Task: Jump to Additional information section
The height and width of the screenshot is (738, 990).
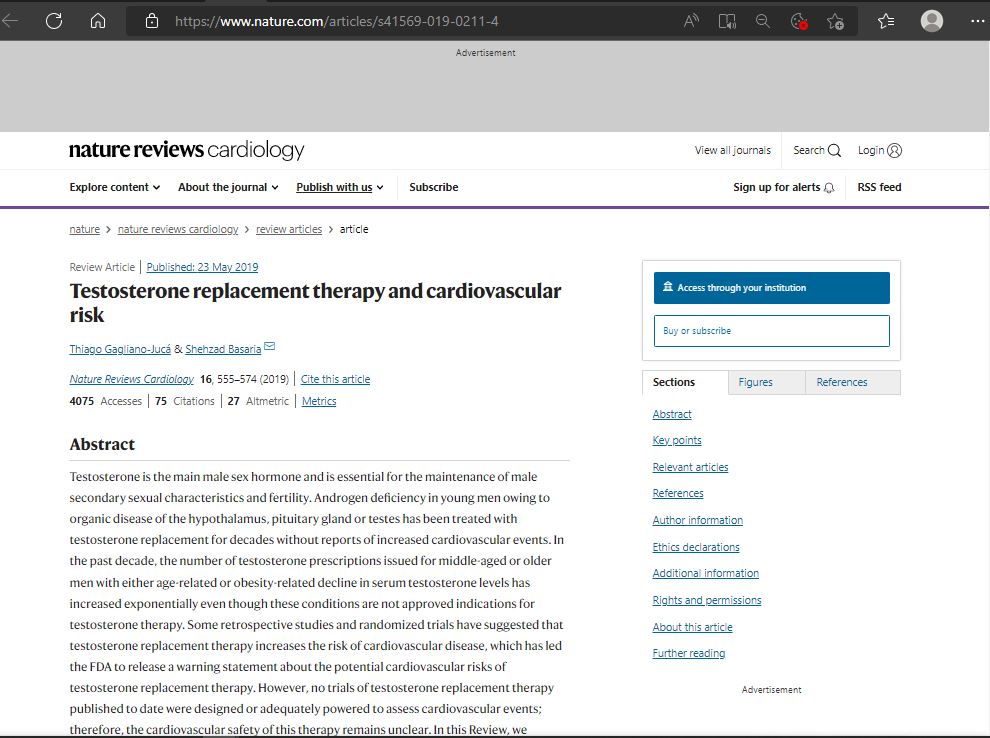Action: [705, 573]
